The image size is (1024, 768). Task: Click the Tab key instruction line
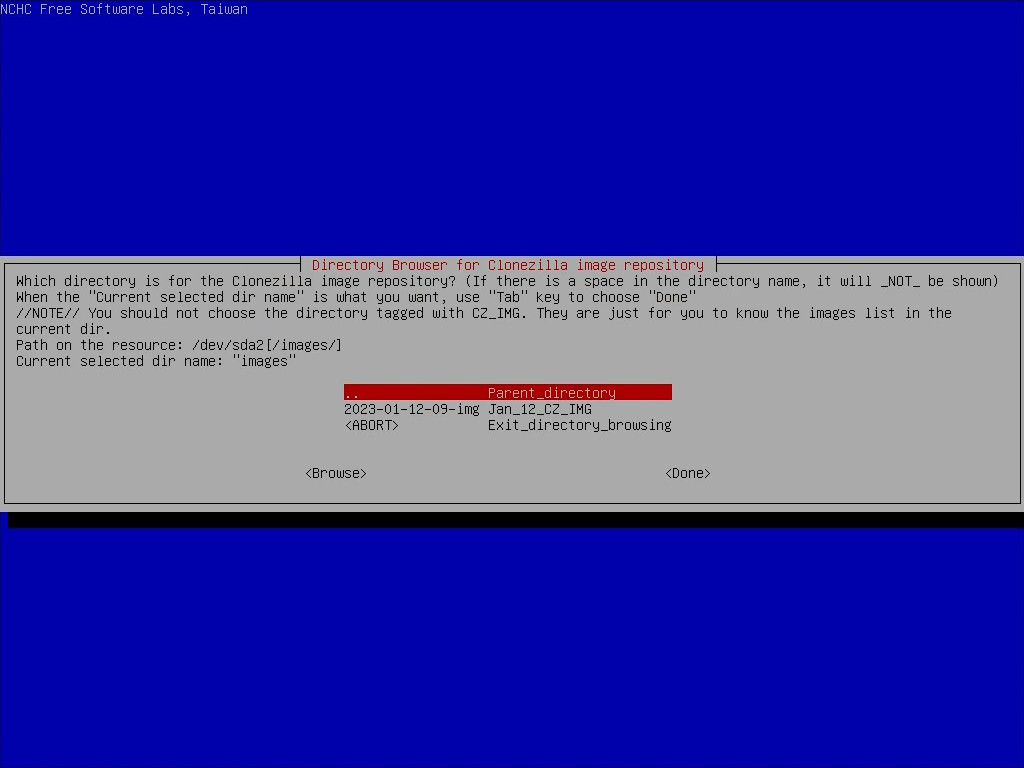[x=355, y=297]
